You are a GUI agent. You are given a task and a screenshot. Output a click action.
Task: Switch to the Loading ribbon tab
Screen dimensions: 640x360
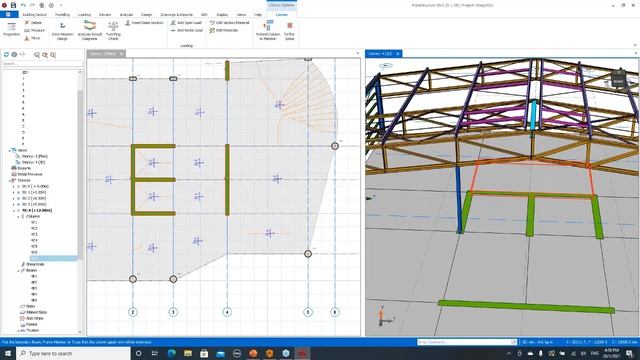[x=84, y=15]
